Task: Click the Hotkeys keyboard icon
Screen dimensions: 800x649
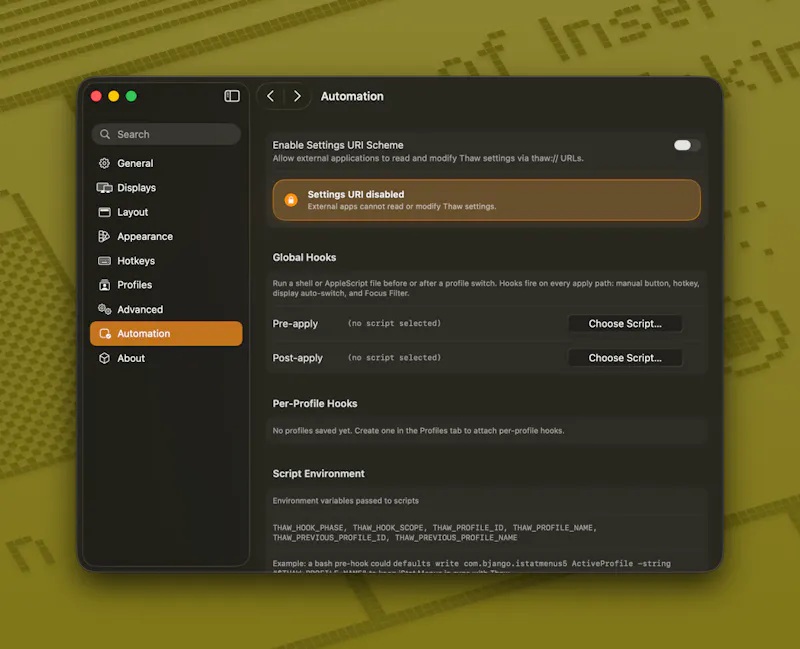Action: pyautogui.click(x=104, y=261)
